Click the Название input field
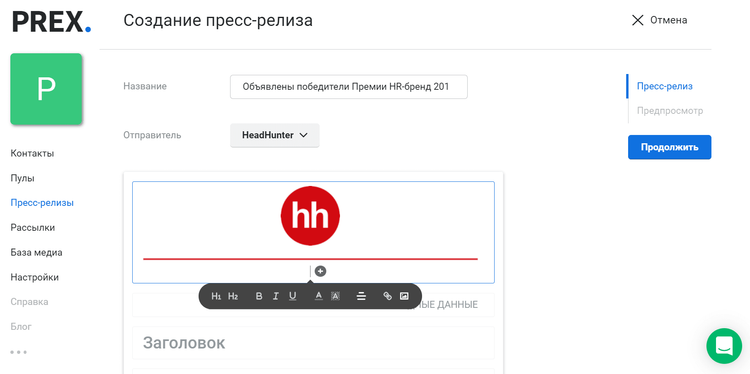Image resolution: width=750 pixels, height=374 pixels. point(349,87)
